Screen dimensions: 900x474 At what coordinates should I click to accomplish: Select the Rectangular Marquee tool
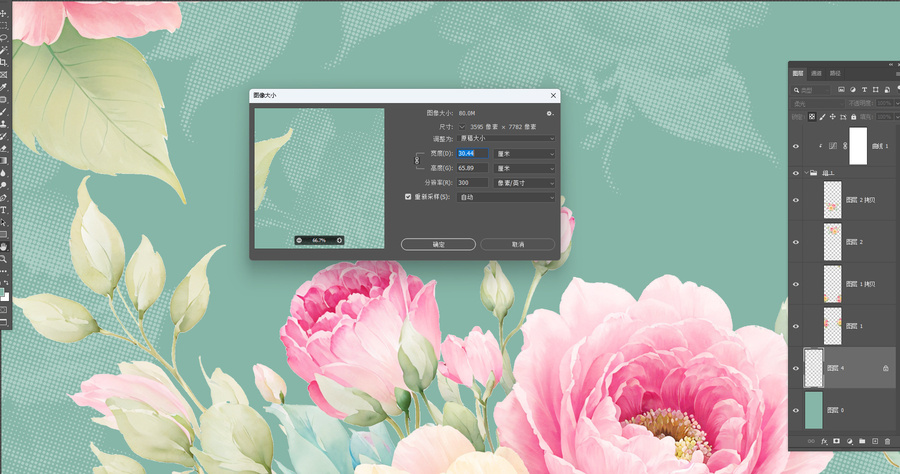coord(3,26)
